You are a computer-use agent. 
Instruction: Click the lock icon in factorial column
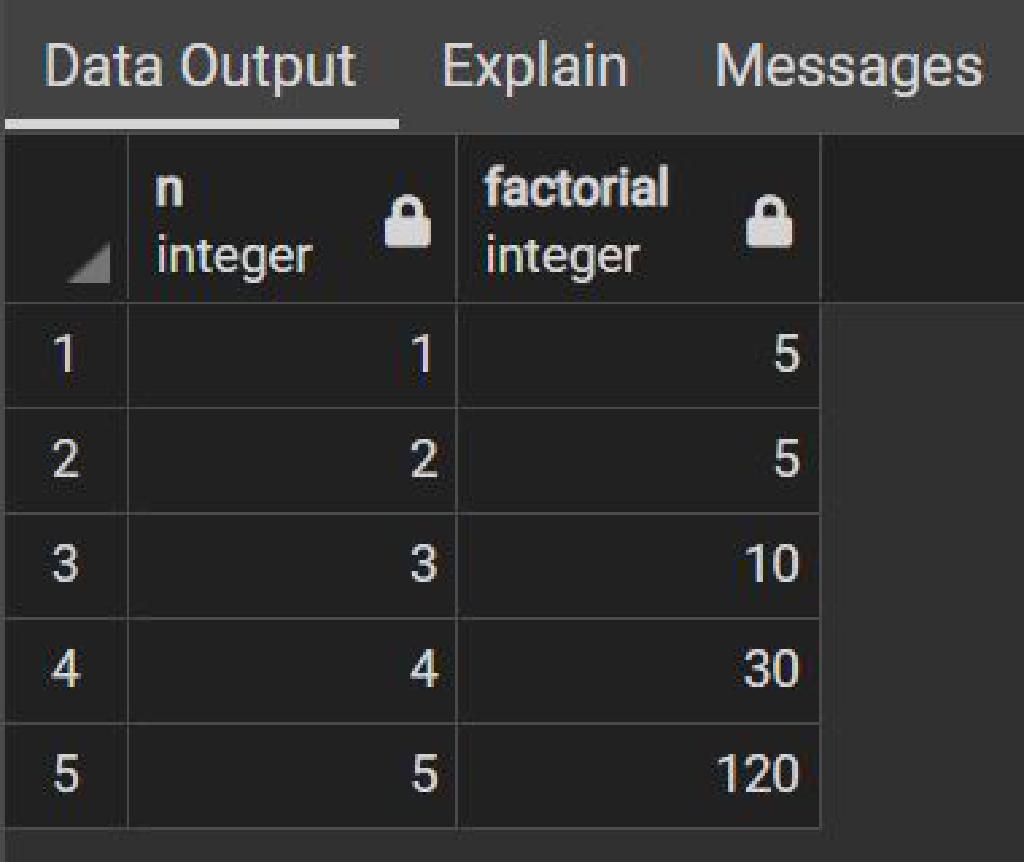coord(769,221)
